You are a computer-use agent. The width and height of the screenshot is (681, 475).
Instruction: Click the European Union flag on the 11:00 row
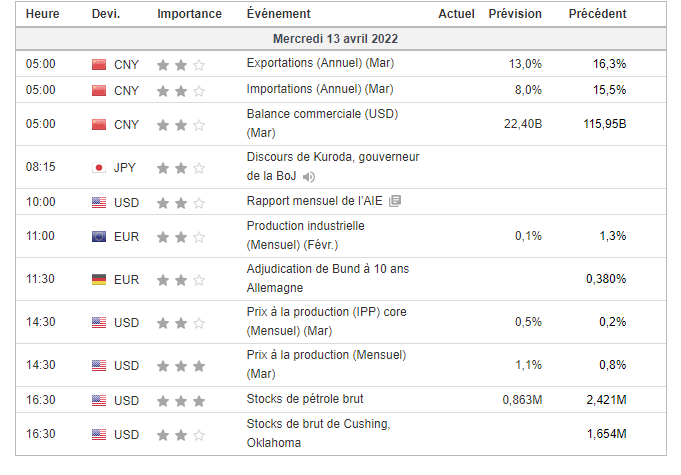(98, 237)
